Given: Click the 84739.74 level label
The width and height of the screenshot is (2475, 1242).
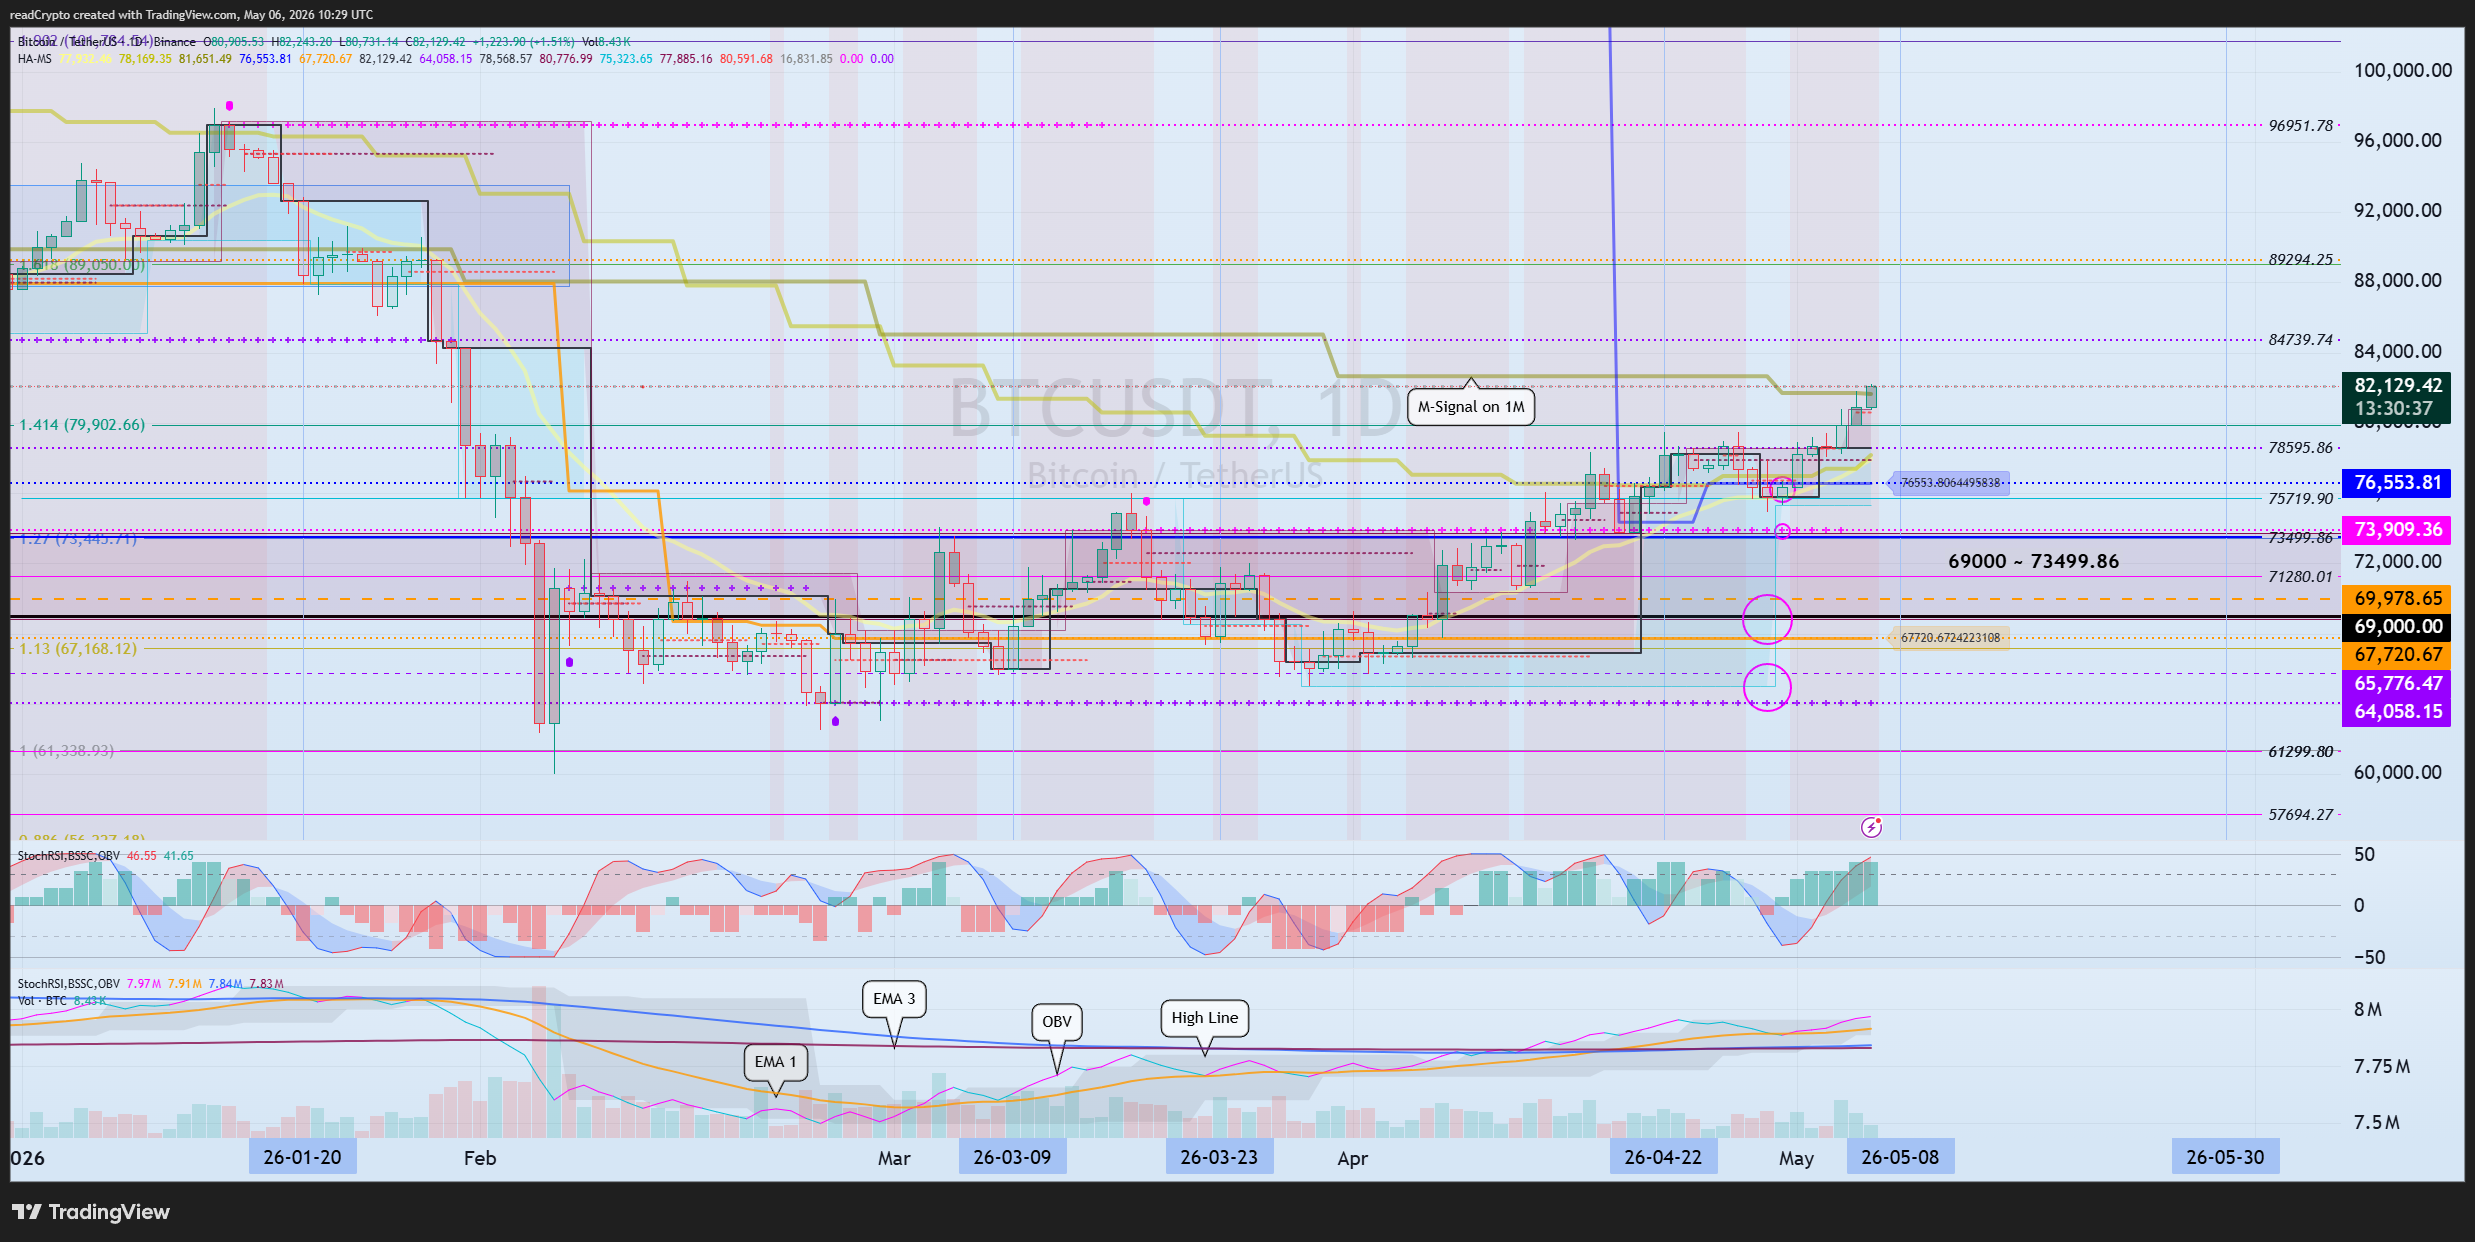Looking at the screenshot, I should pyautogui.click(x=2300, y=339).
